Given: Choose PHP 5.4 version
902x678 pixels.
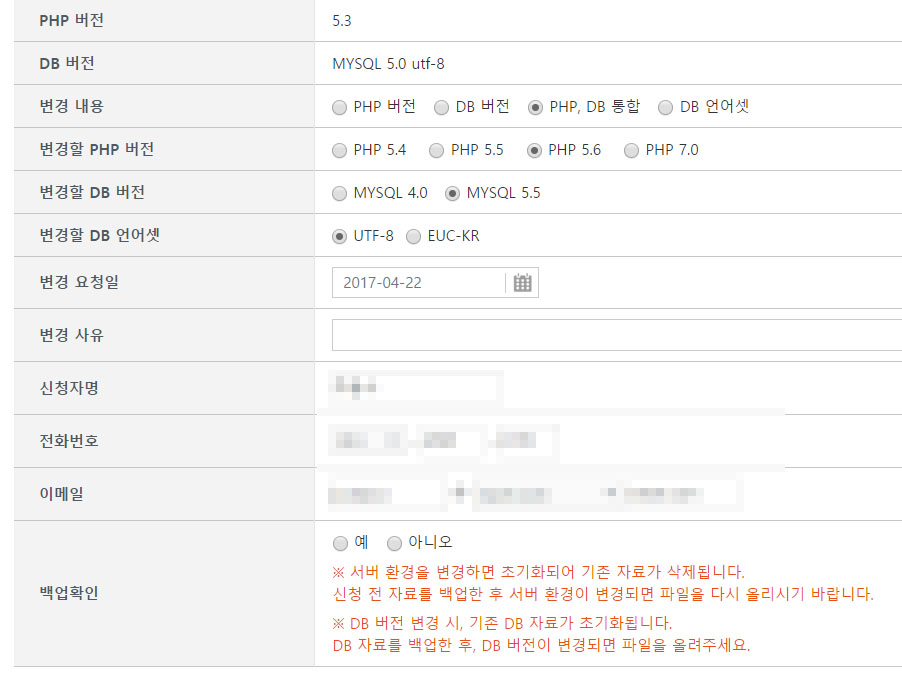Looking at the screenshot, I should 340,151.
